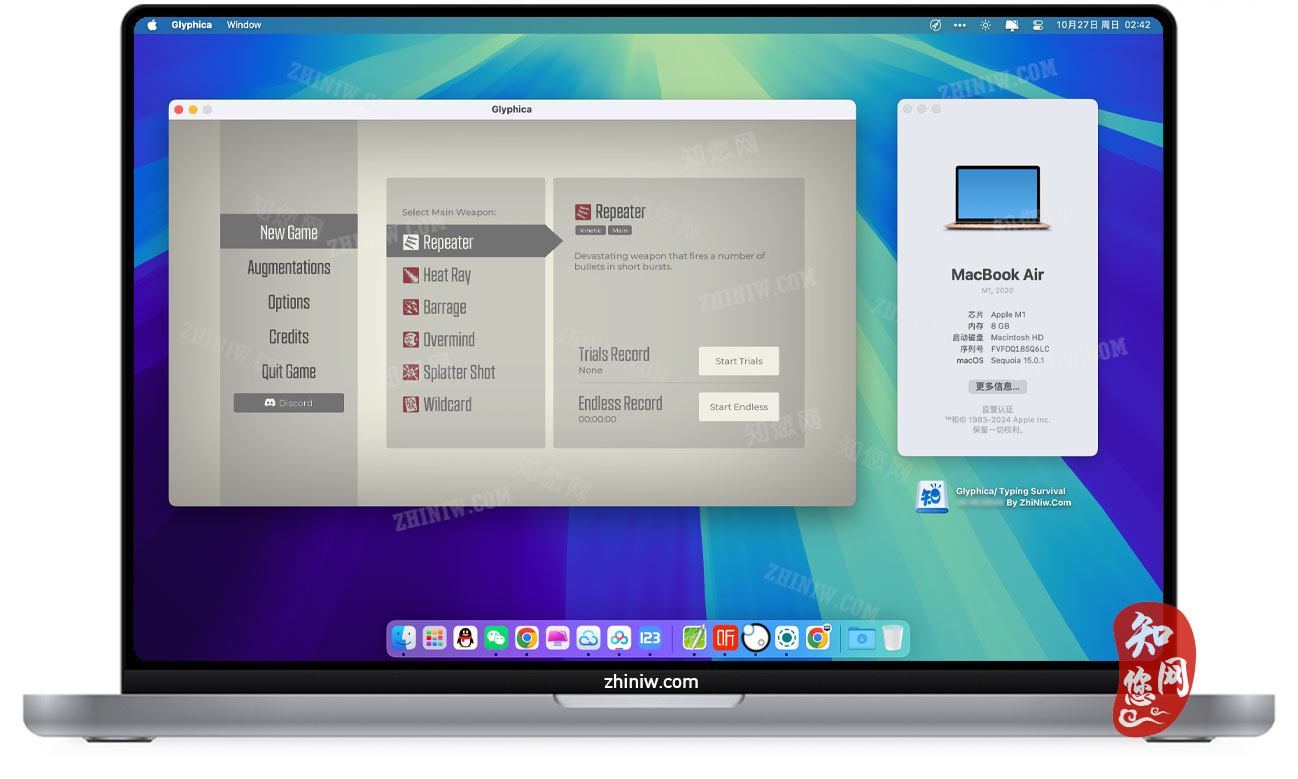Image resolution: width=1298 pixels, height=779 pixels.
Task: Select Barrage label in weapon list
Action: [445, 307]
